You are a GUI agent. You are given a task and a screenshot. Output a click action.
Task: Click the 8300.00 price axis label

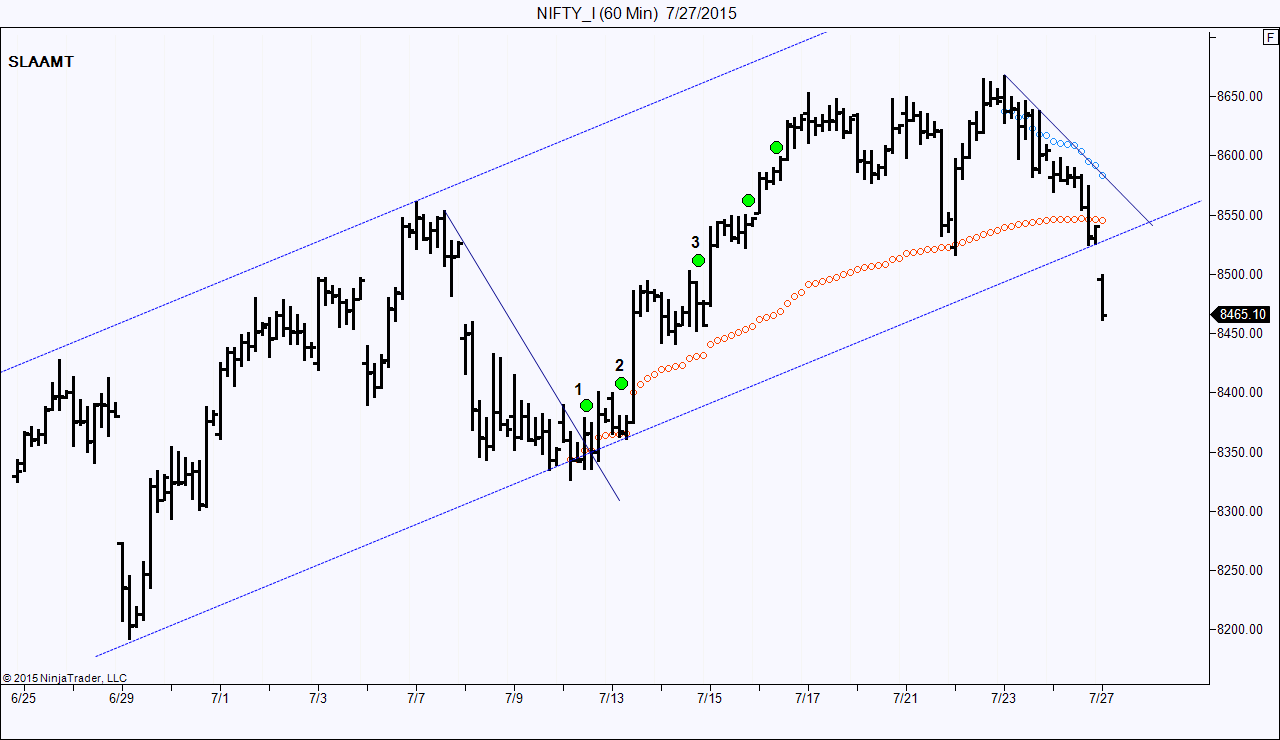(1240, 511)
